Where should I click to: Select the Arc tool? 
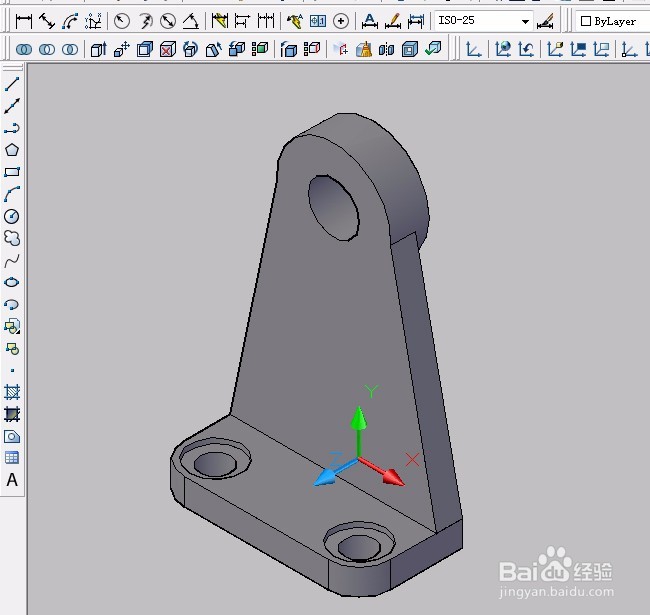(x=12, y=194)
